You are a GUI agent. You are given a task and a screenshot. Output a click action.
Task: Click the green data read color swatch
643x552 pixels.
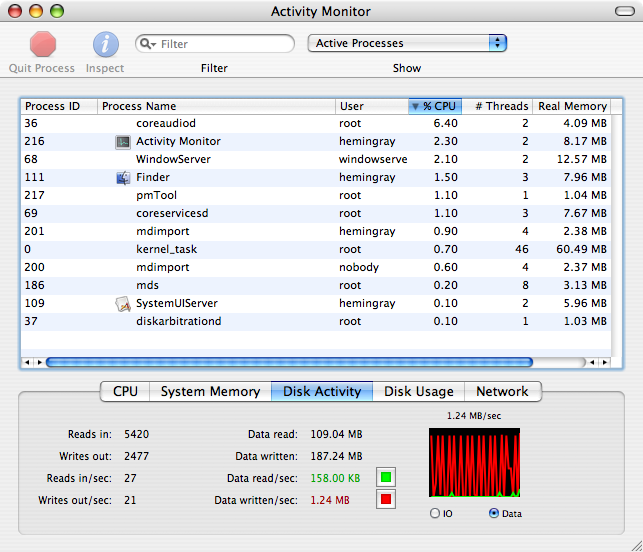point(386,477)
